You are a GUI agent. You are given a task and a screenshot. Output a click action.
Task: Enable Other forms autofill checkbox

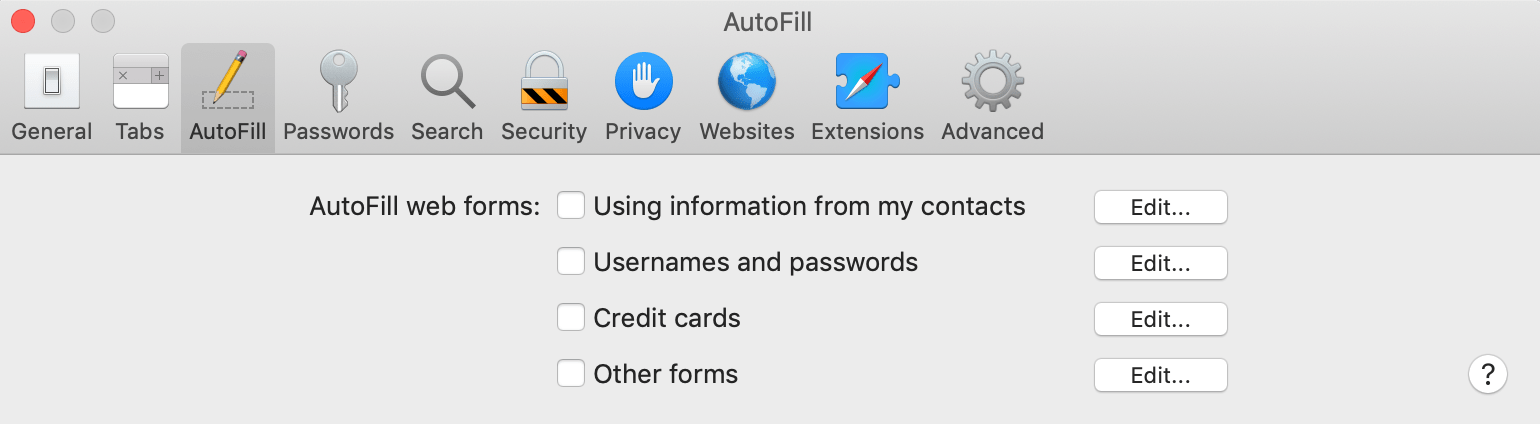pyautogui.click(x=571, y=374)
